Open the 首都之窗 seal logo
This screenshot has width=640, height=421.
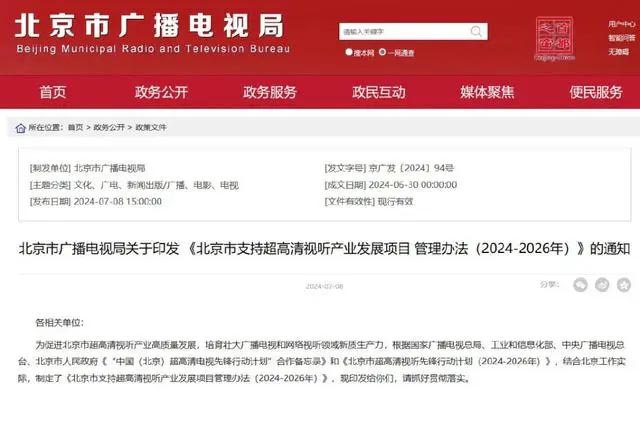554,38
